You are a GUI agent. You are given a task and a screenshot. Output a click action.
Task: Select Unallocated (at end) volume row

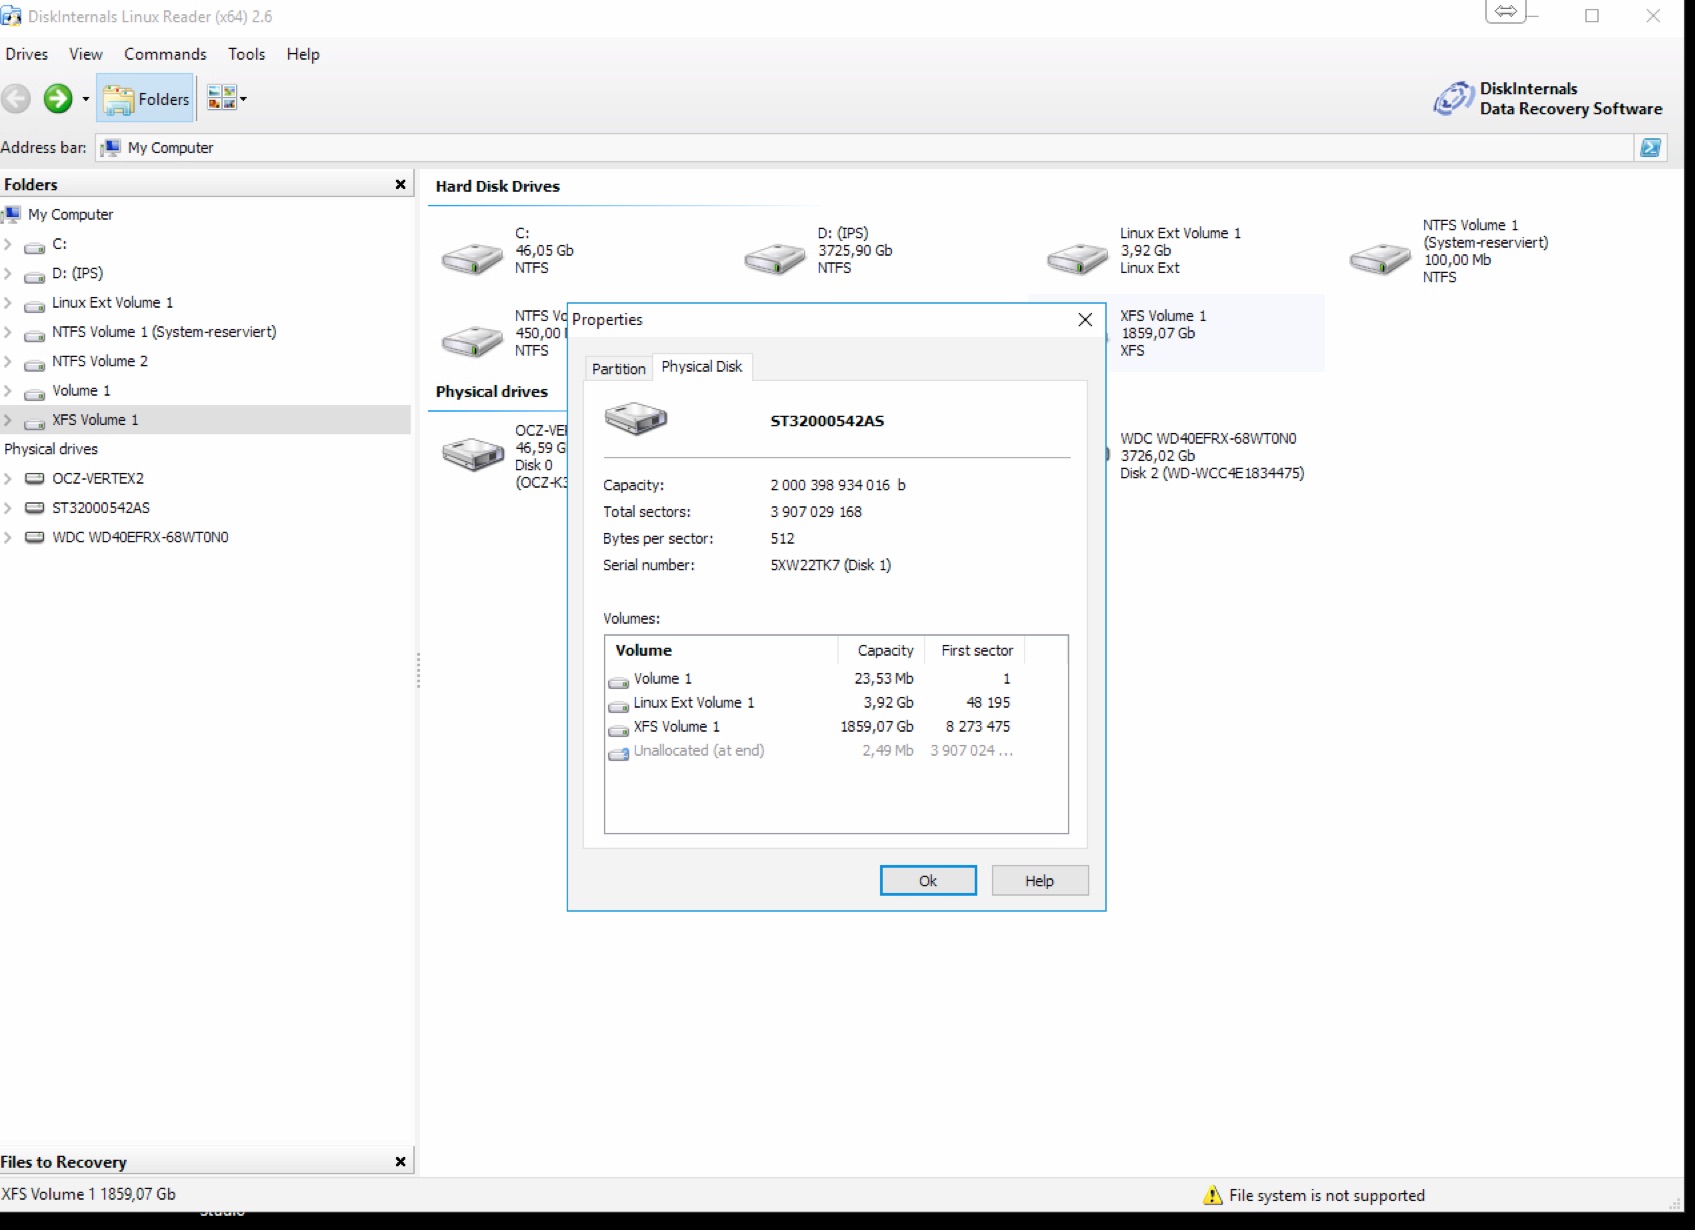point(836,751)
